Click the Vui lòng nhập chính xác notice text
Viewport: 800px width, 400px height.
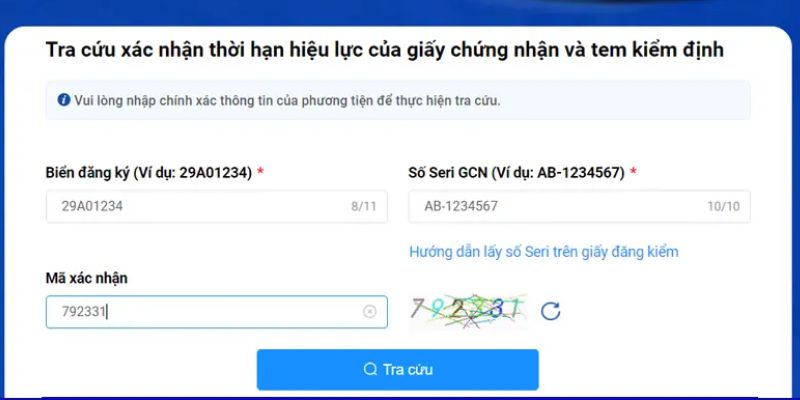287,100
